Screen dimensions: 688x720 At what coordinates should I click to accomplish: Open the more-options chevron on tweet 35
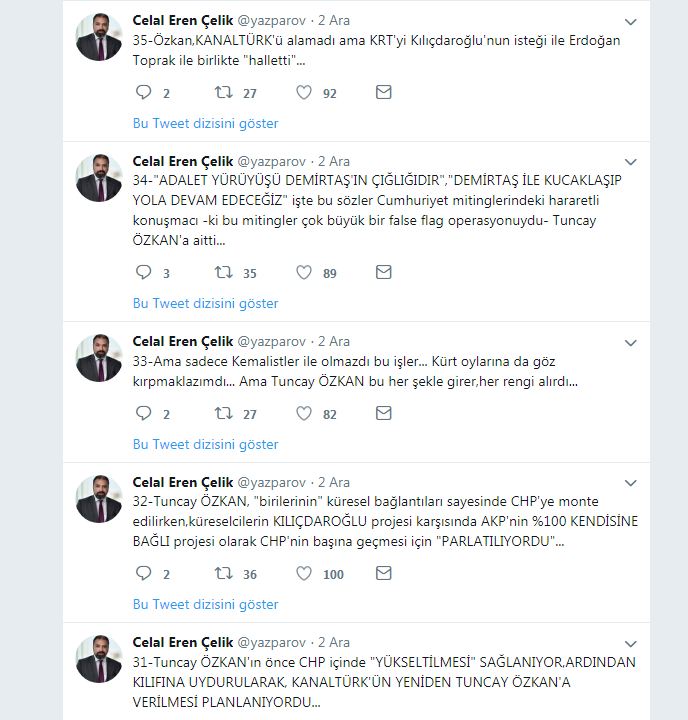click(630, 21)
